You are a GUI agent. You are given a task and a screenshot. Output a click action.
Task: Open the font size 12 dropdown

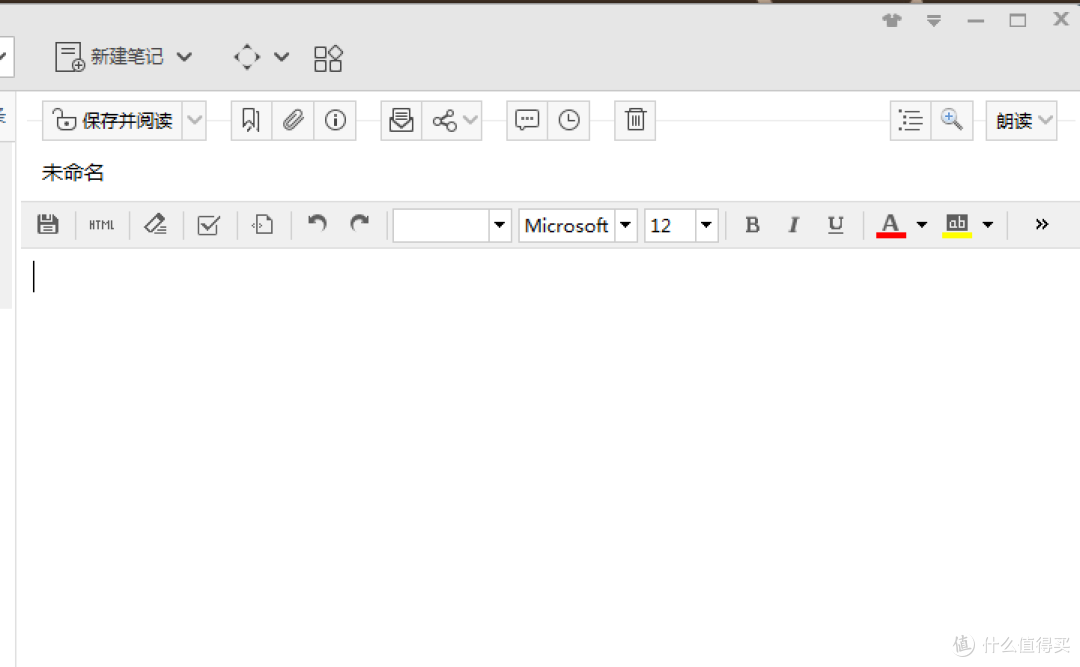(x=706, y=225)
